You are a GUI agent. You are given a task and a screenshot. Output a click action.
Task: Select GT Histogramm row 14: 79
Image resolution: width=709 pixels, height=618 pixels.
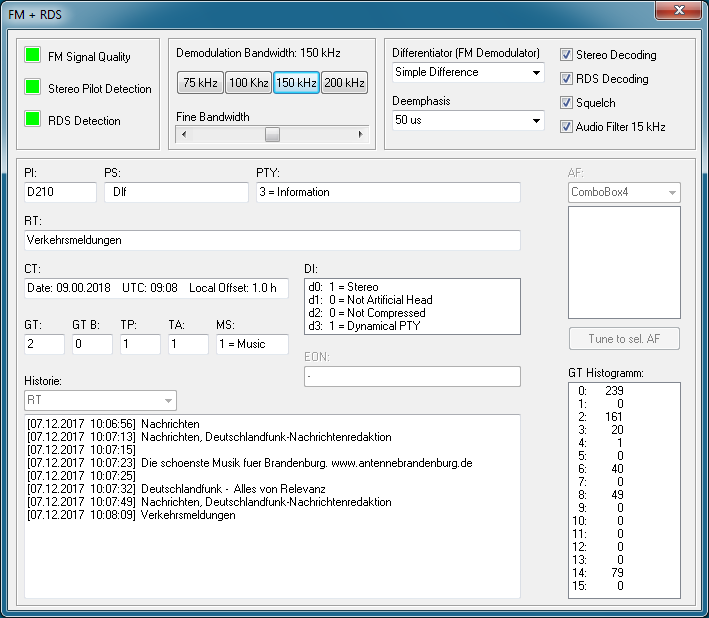624,573
